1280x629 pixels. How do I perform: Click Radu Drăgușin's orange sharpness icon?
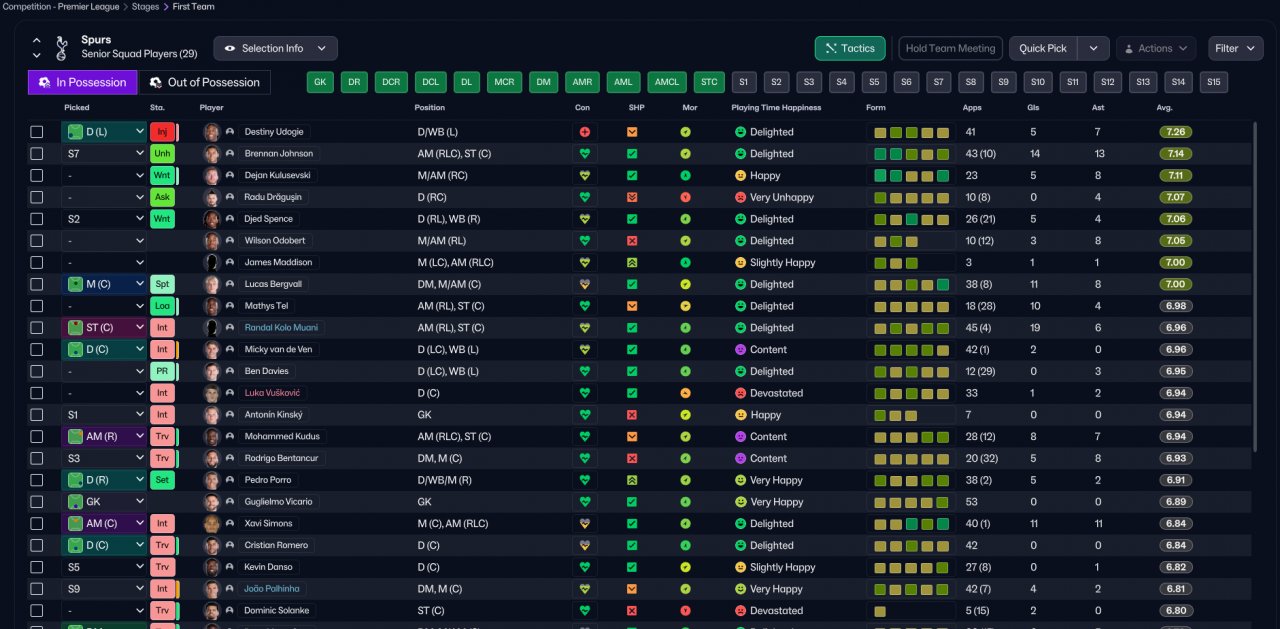[x=632, y=197]
